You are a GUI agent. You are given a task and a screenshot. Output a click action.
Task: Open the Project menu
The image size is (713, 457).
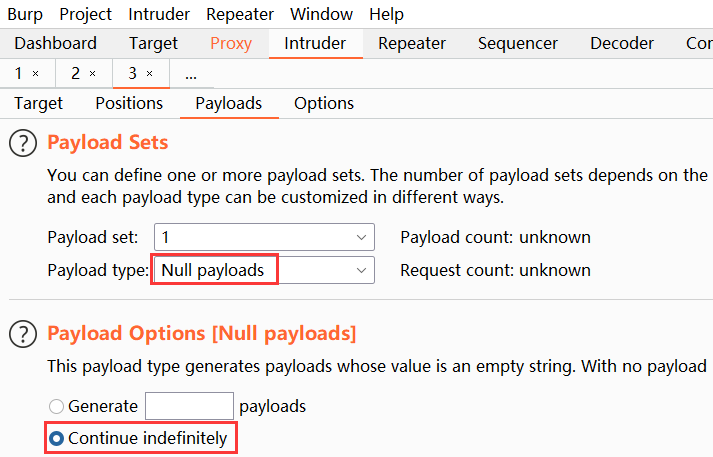pos(86,14)
